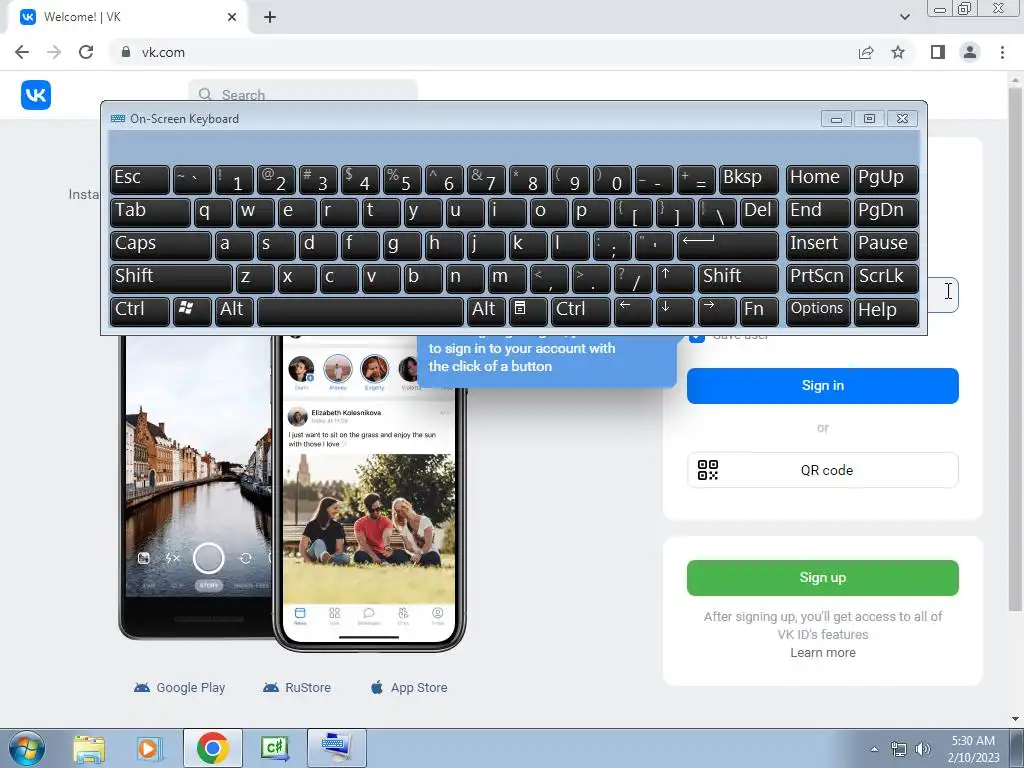Click the space bar key

(360, 311)
